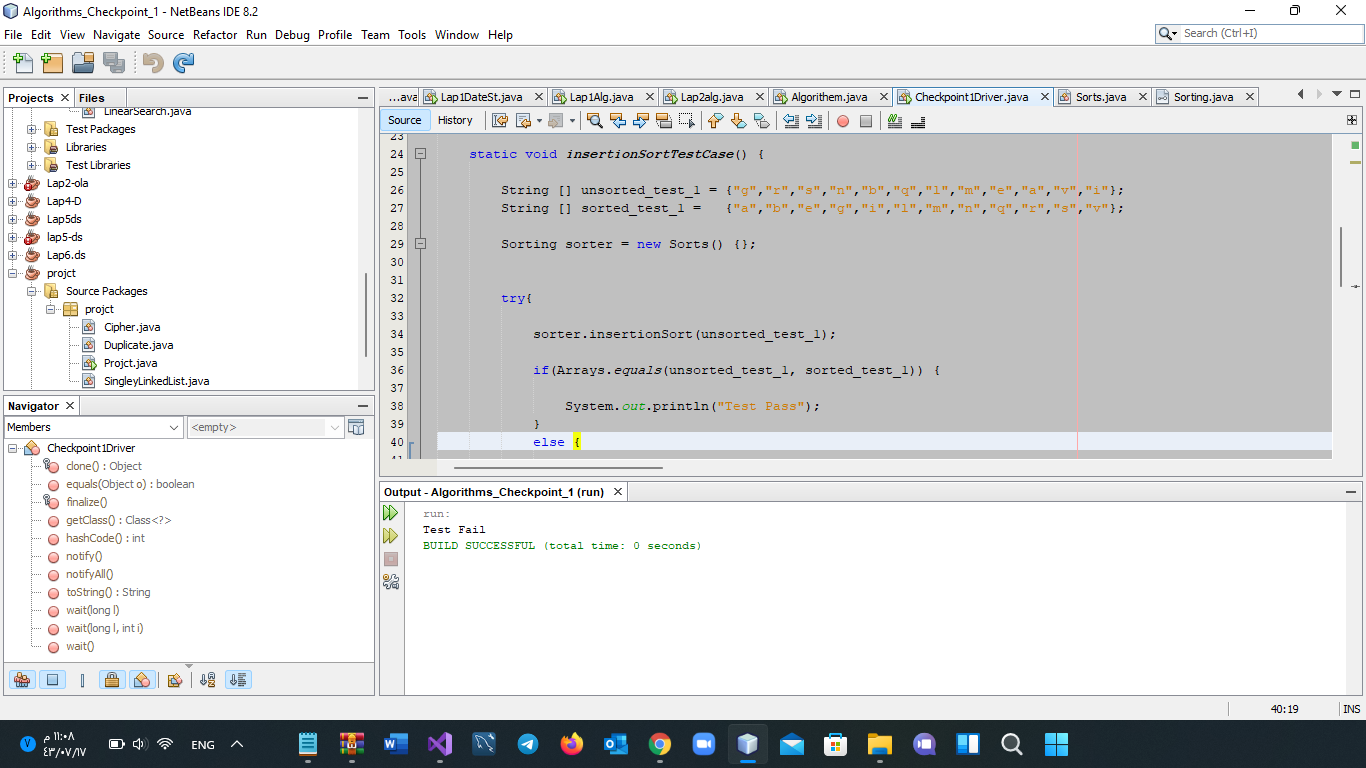Toggle Sort by Name A-Z button

pos(208,680)
